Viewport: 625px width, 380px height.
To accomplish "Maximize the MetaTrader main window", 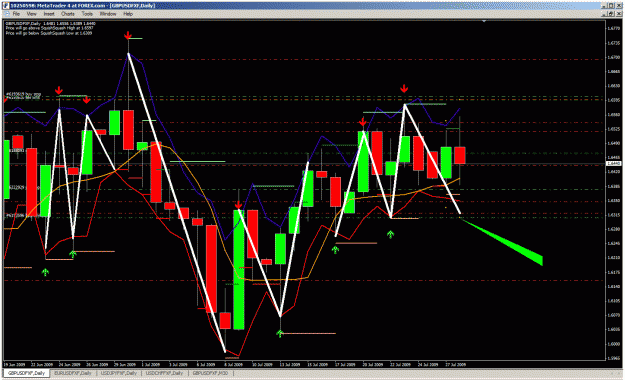I will pos(611,6).
